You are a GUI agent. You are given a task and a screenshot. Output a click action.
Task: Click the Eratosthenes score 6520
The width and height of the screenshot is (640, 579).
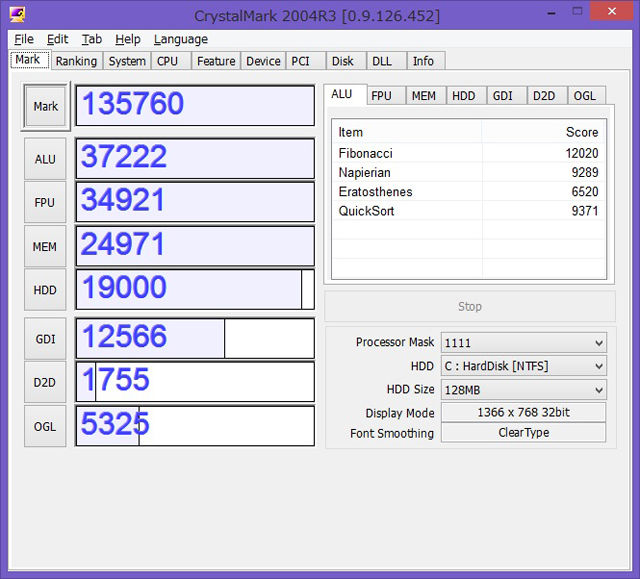tap(585, 191)
